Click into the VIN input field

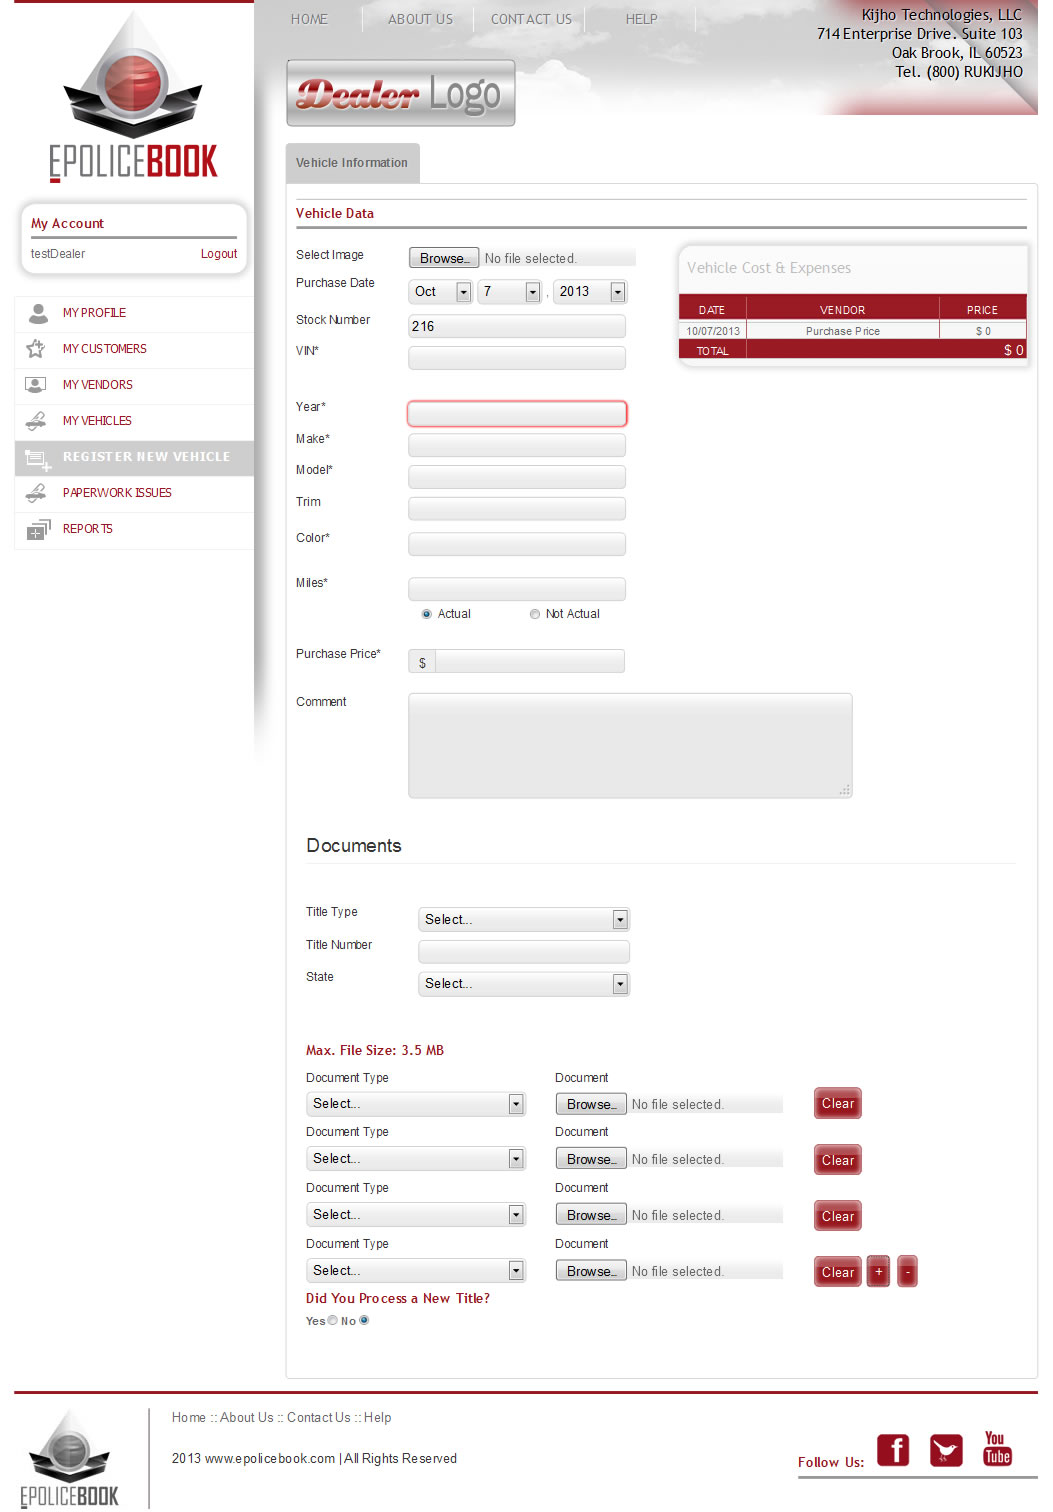coord(517,358)
